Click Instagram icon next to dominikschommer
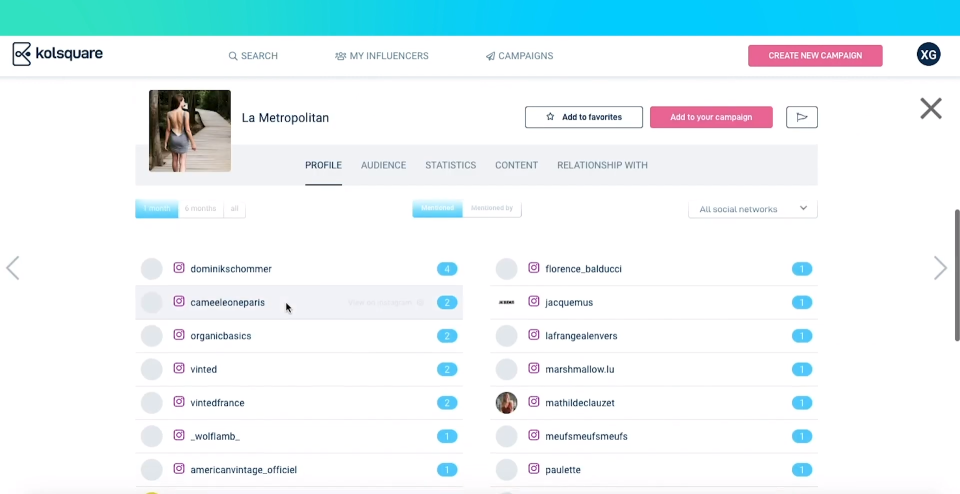Image resolution: width=960 pixels, height=494 pixels. pos(179,268)
